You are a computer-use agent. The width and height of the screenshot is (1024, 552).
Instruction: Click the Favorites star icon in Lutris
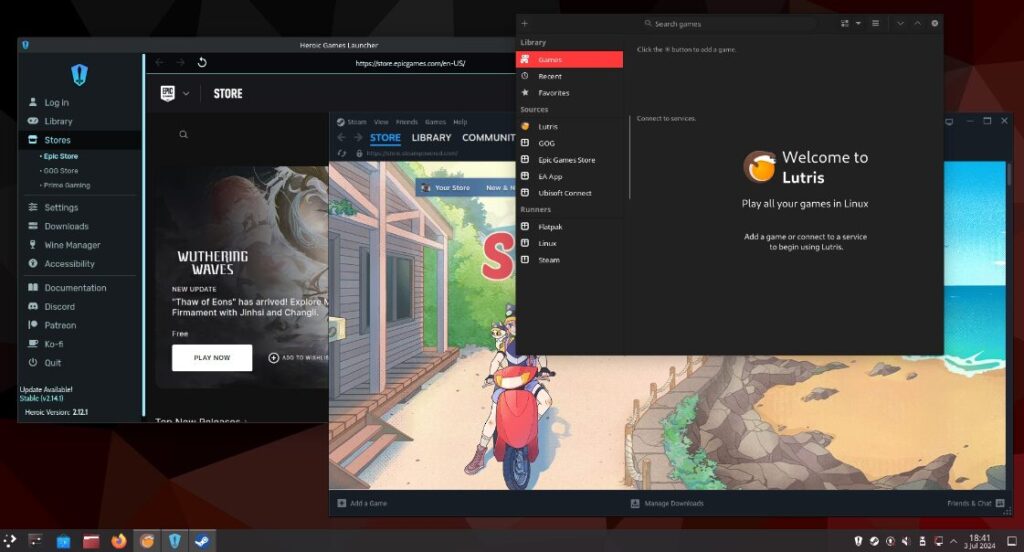[524, 93]
